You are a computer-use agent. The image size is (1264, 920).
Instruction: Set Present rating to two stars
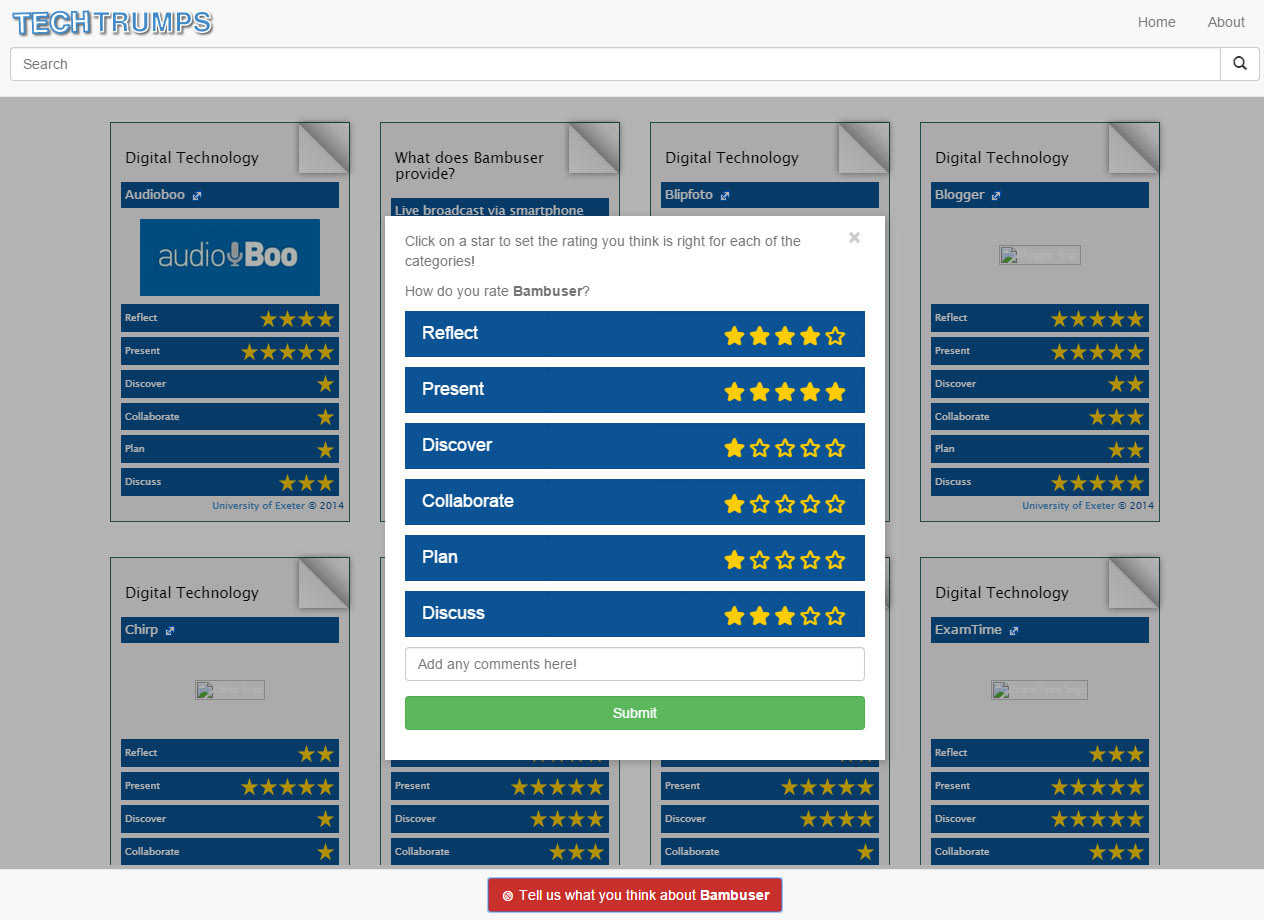[x=760, y=392]
